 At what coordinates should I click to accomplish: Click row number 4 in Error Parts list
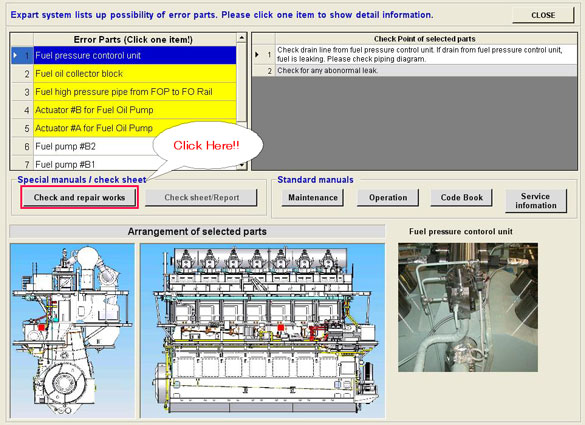(x=27, y=110)
